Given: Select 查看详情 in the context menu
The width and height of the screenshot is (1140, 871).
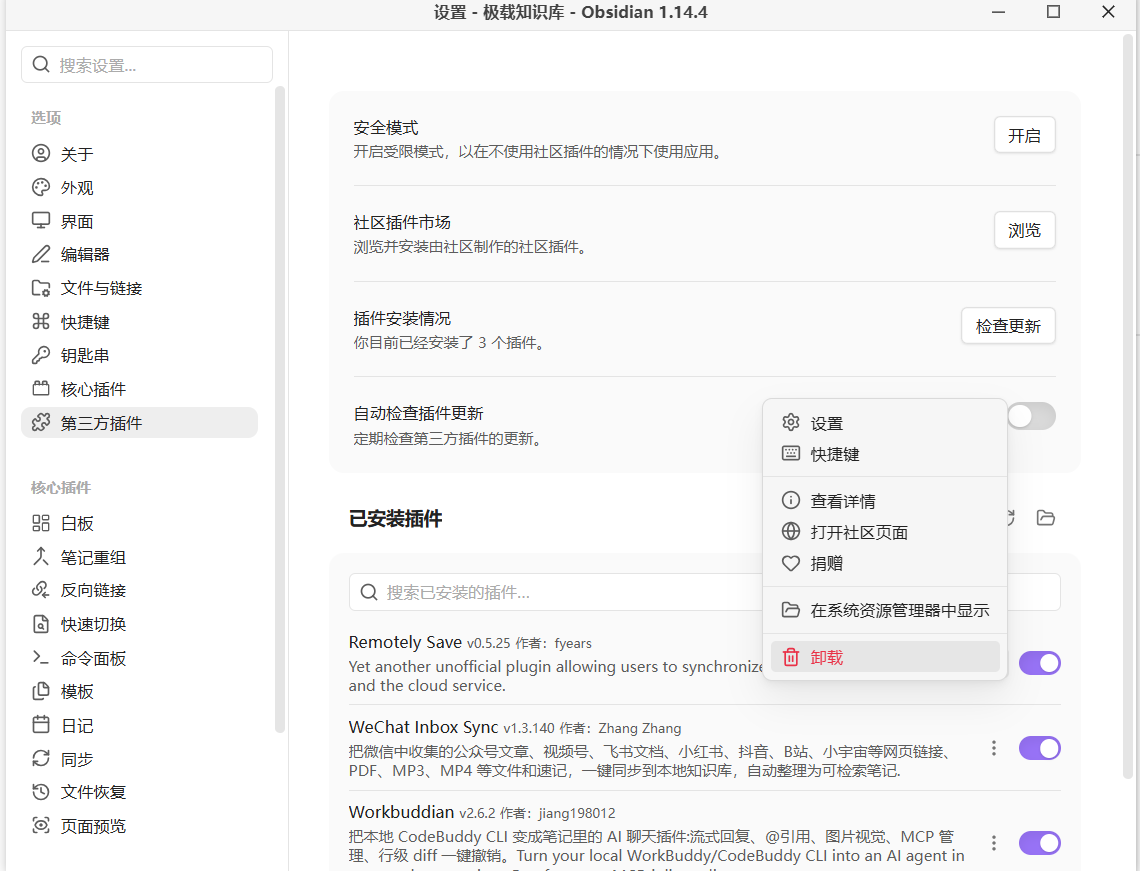Looking at the screenshot, I should coord(885,501).
